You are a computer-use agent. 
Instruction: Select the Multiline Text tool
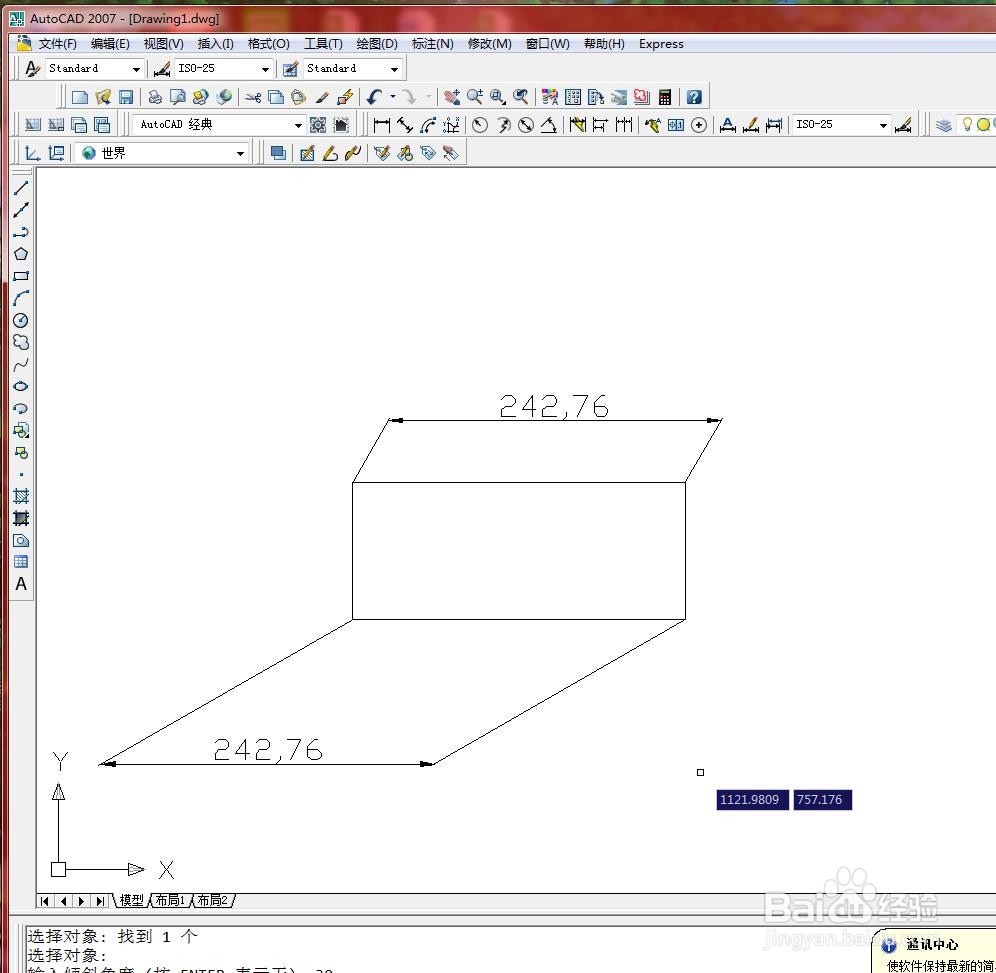21,584
